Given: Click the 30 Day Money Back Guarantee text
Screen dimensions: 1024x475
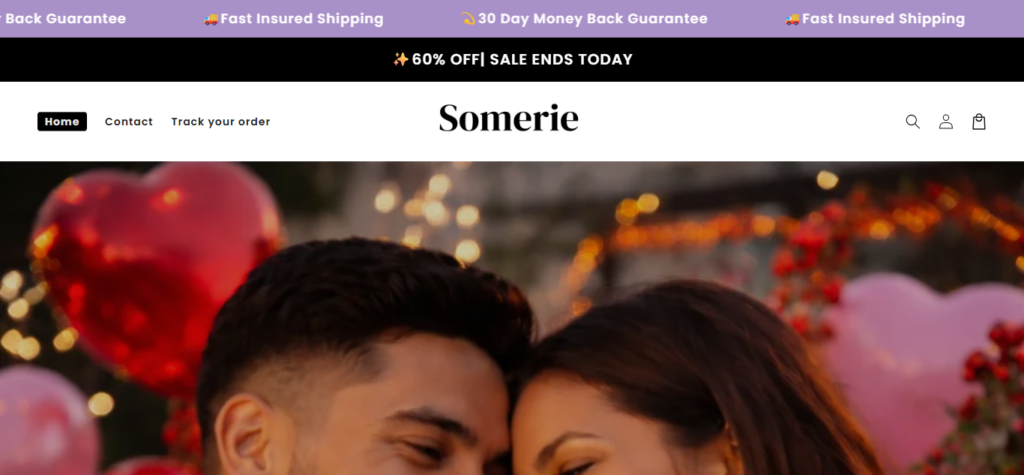Looking at the screenshot, I should pyautogui.click(x=592, y=19).
